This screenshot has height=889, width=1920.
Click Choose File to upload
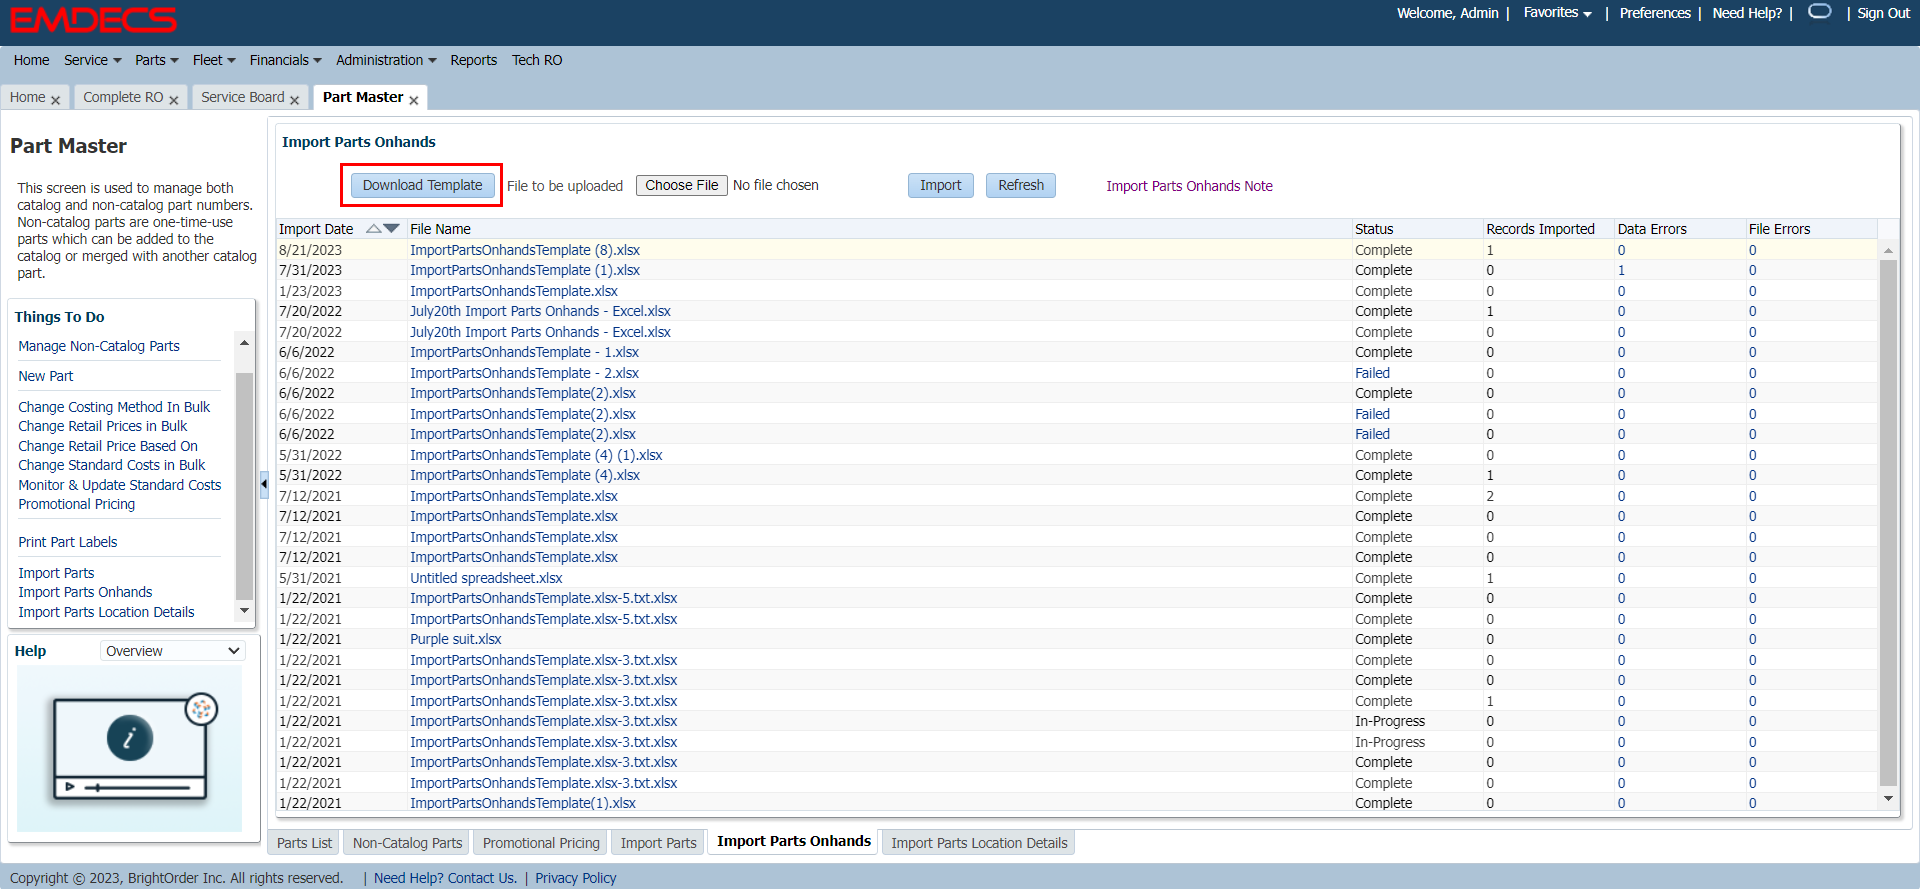point(681,185)
